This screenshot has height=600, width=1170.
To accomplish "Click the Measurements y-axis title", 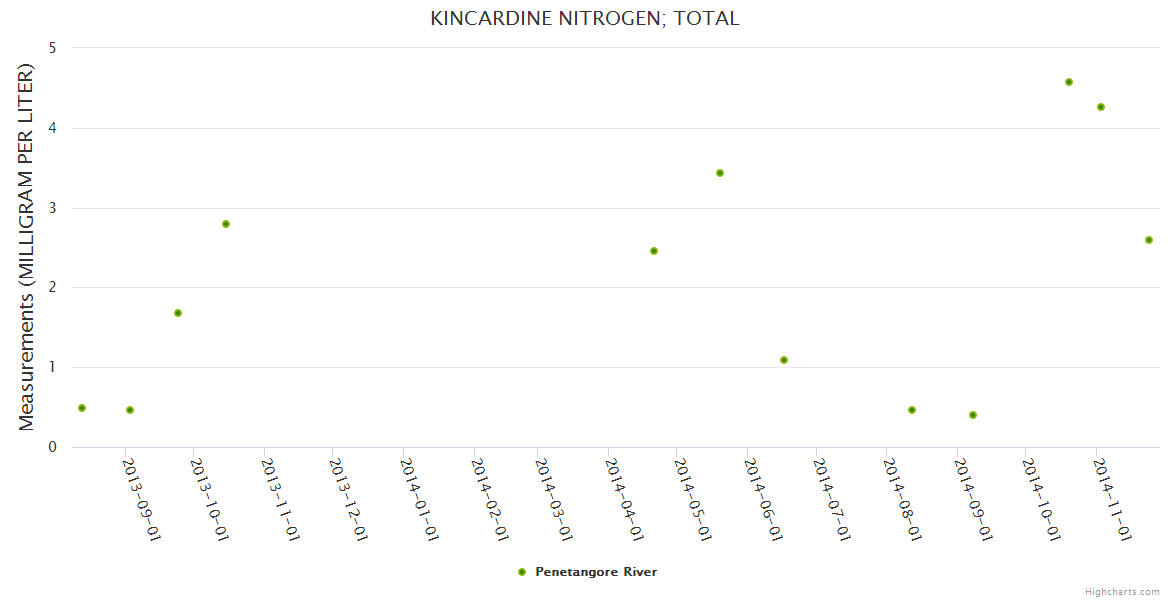I will (26, 247).
